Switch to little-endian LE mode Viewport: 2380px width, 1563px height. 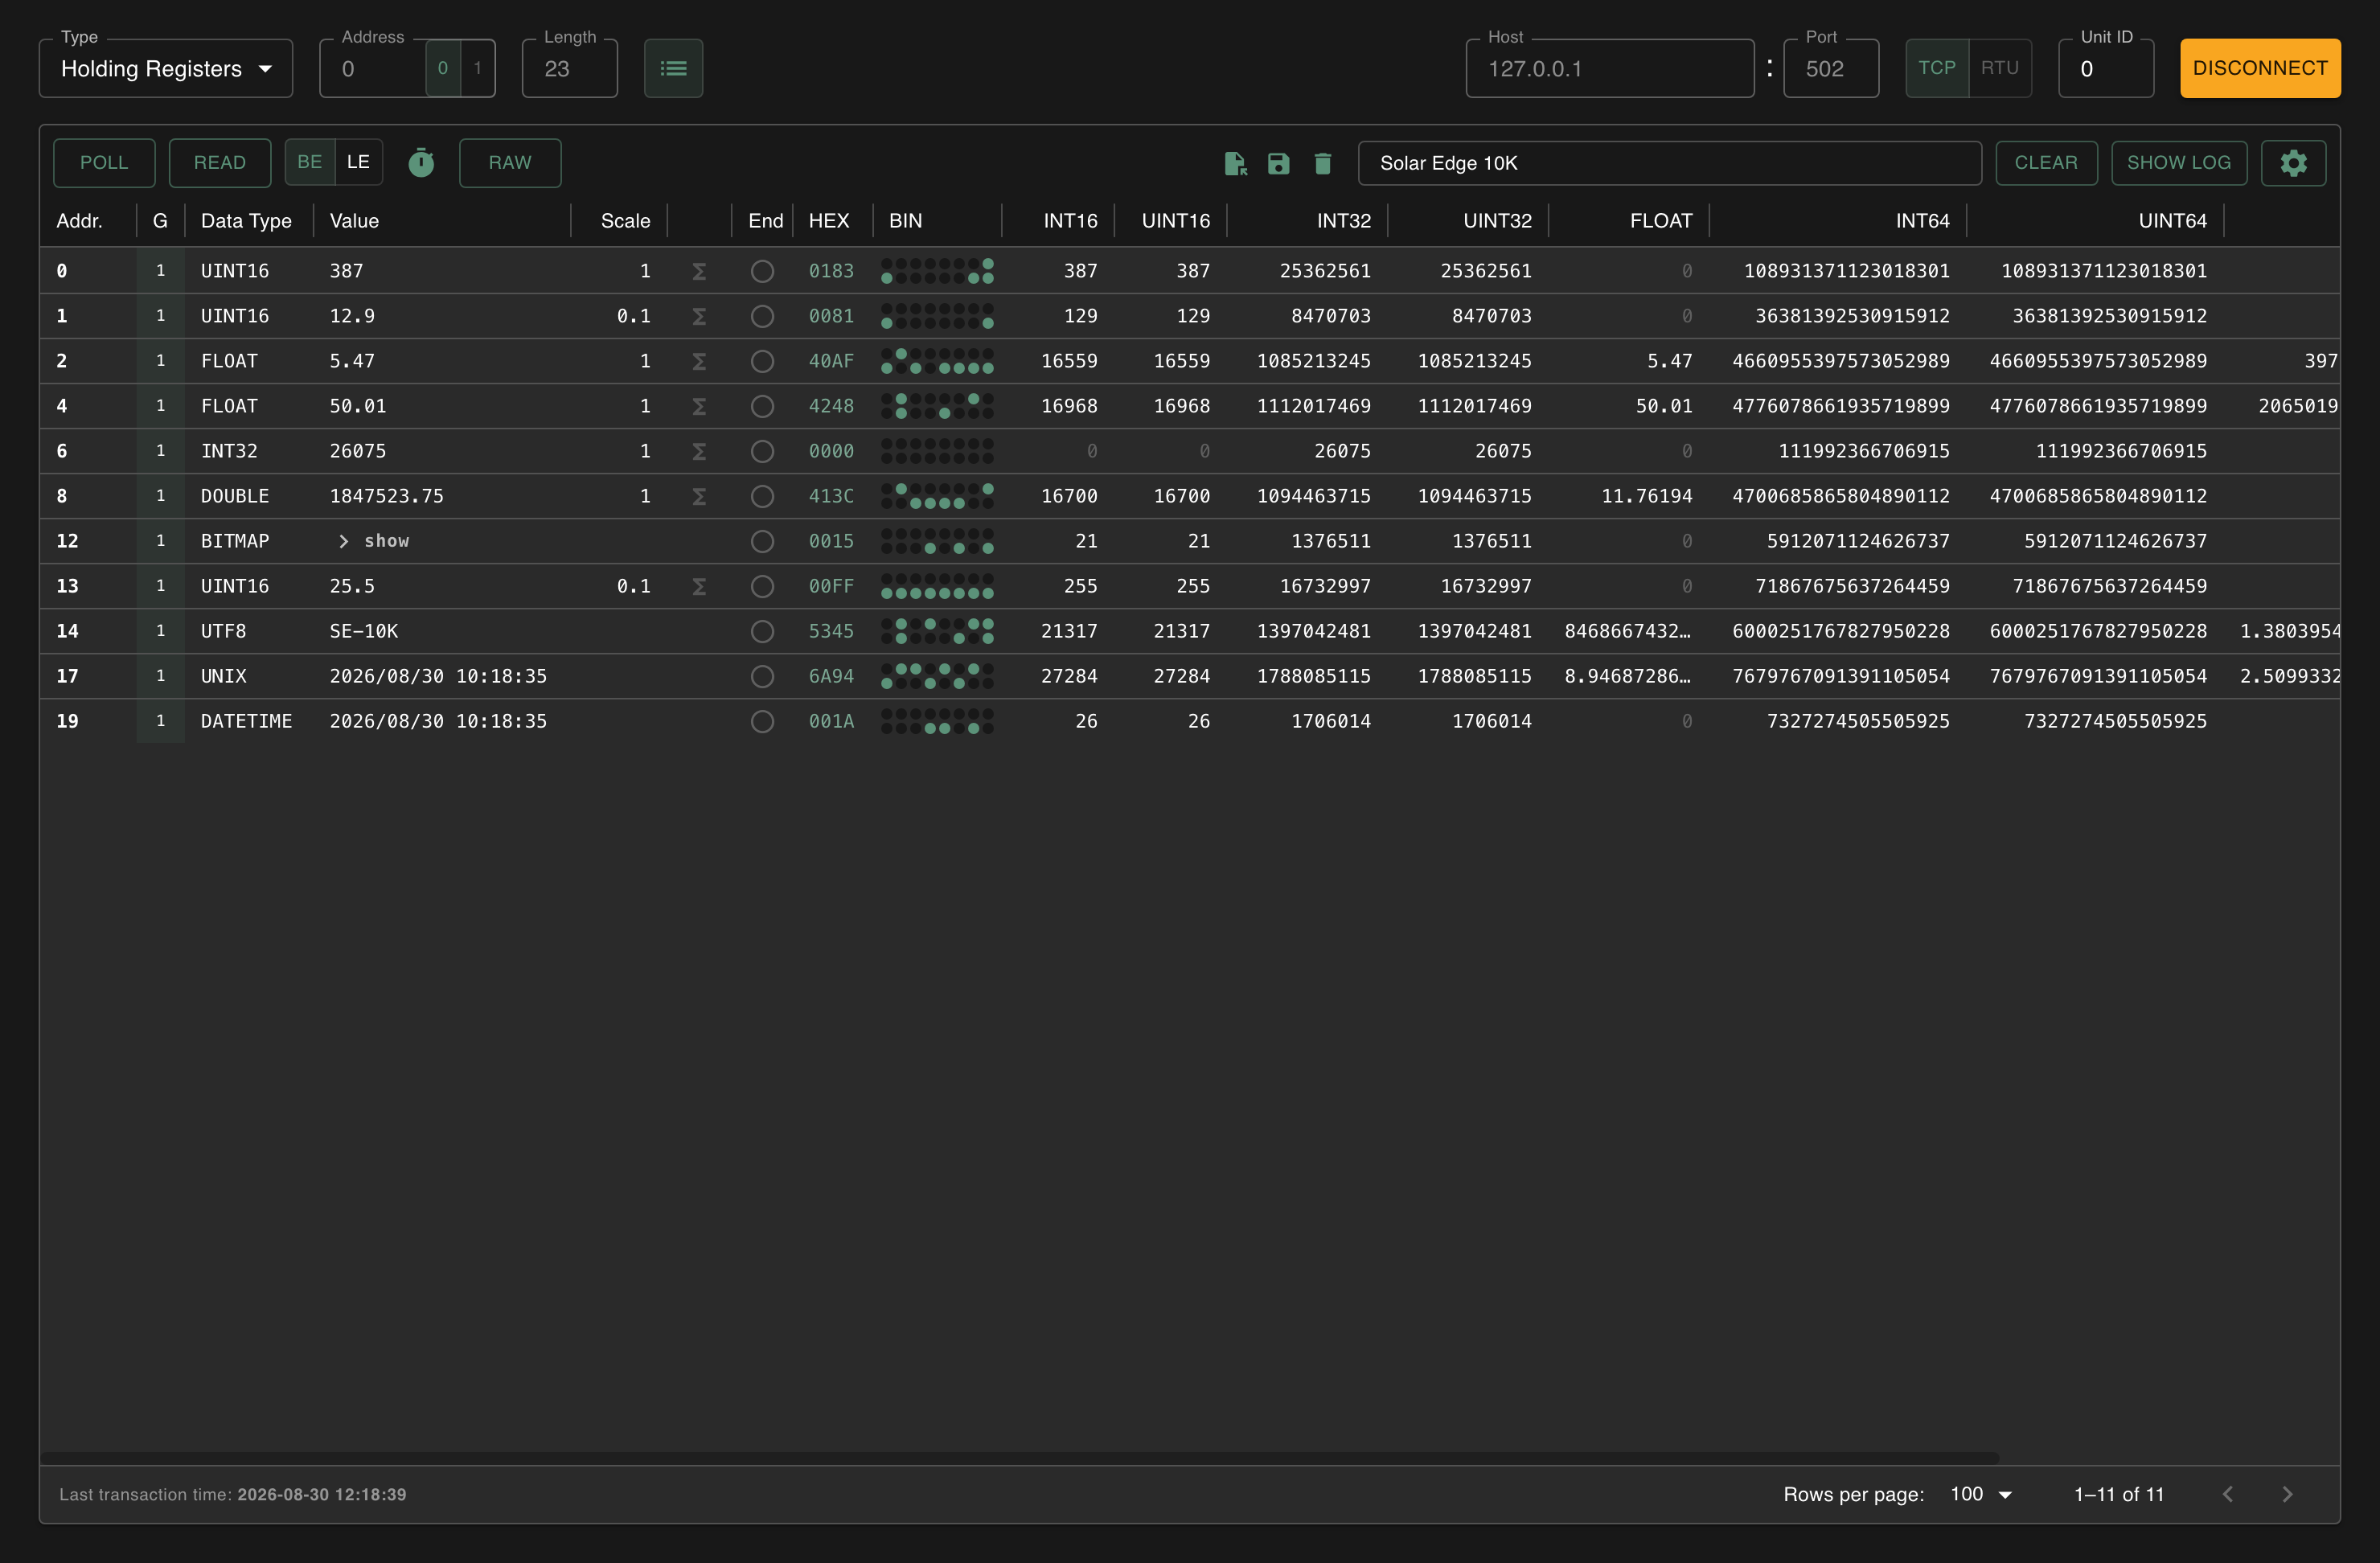coord(358,162)
